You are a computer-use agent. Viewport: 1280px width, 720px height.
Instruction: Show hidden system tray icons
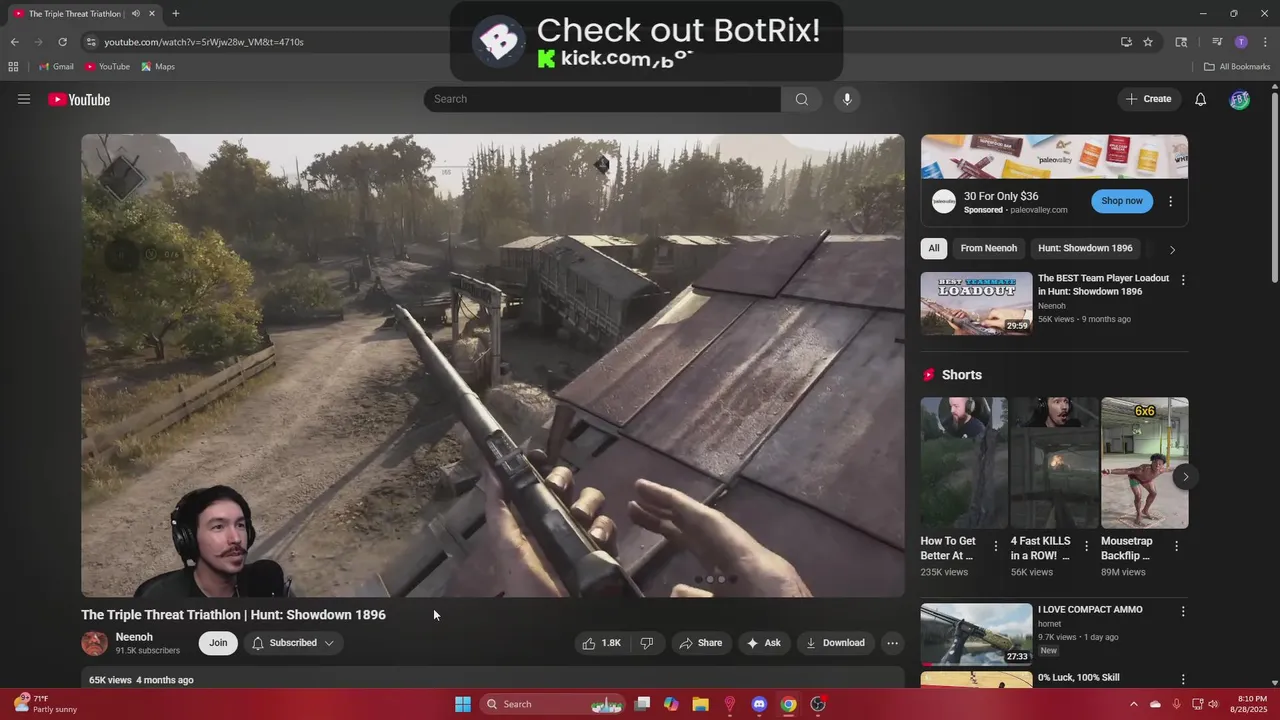tap(1133, 704)
